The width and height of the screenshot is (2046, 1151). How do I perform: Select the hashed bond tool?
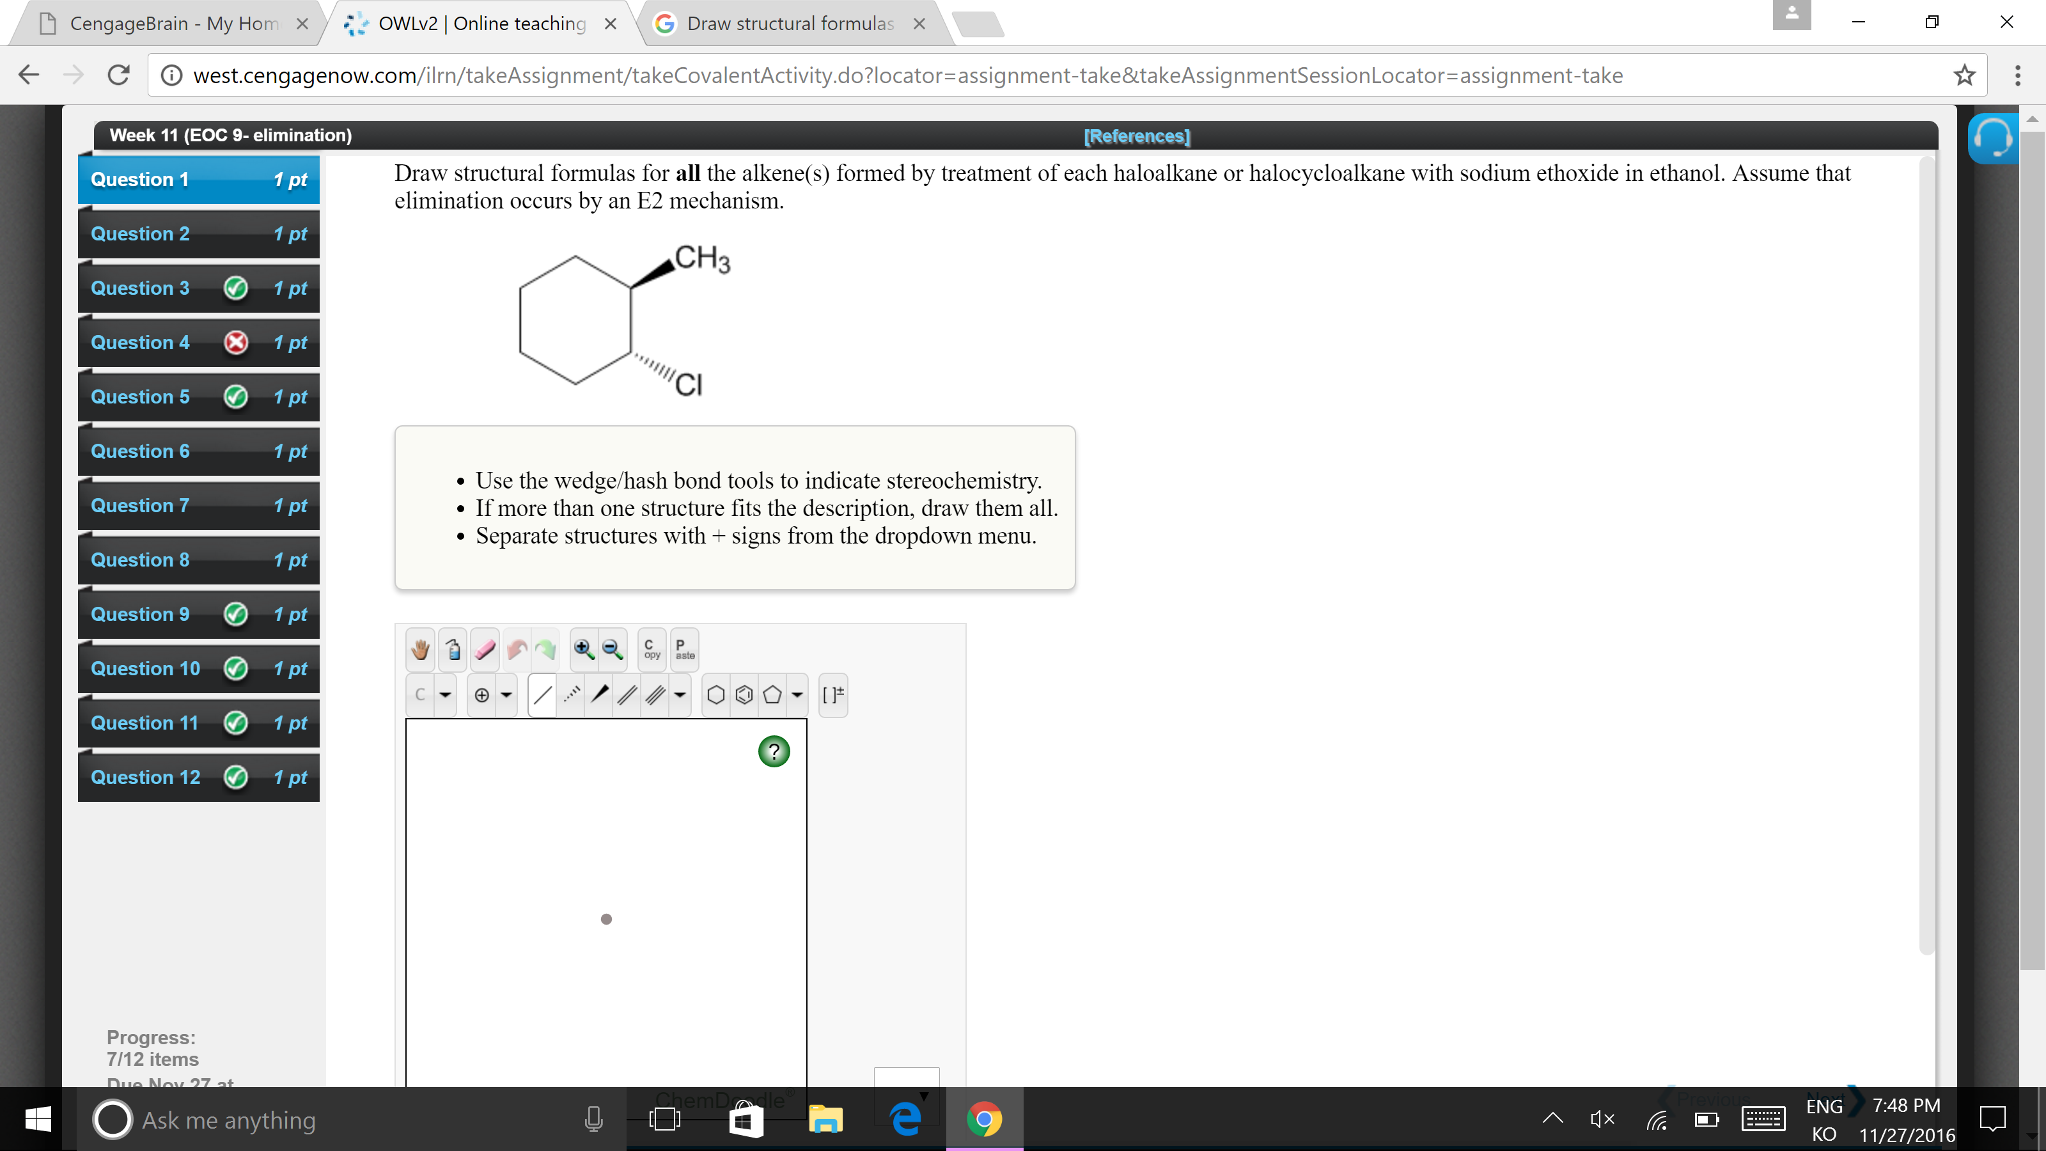(571, 694)
